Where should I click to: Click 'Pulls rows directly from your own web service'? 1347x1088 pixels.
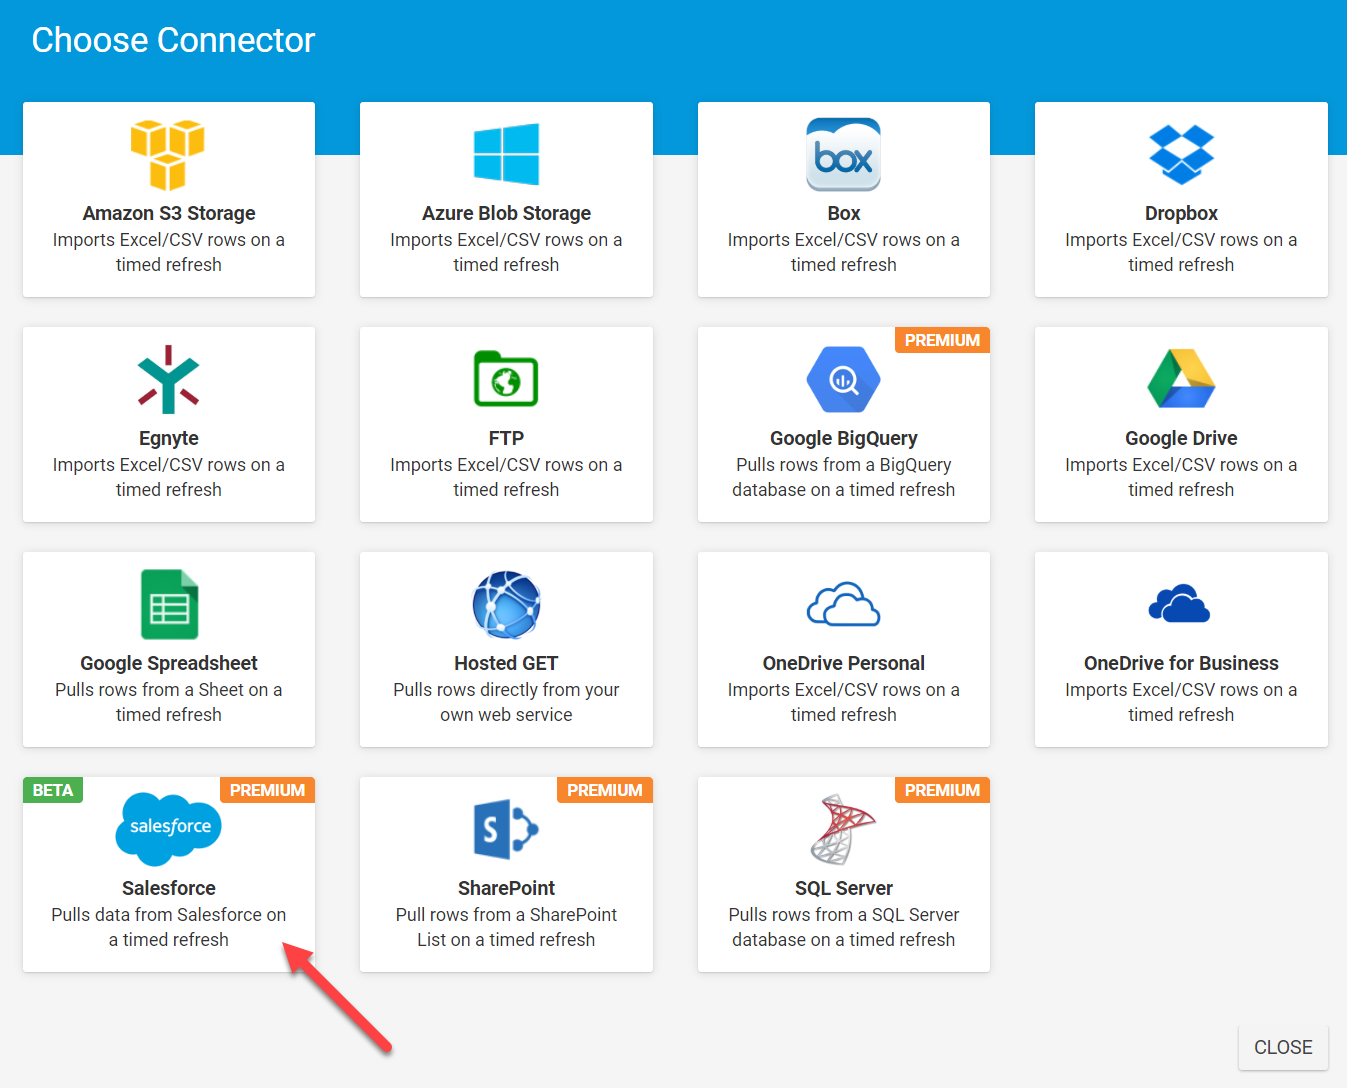point(506,702)
